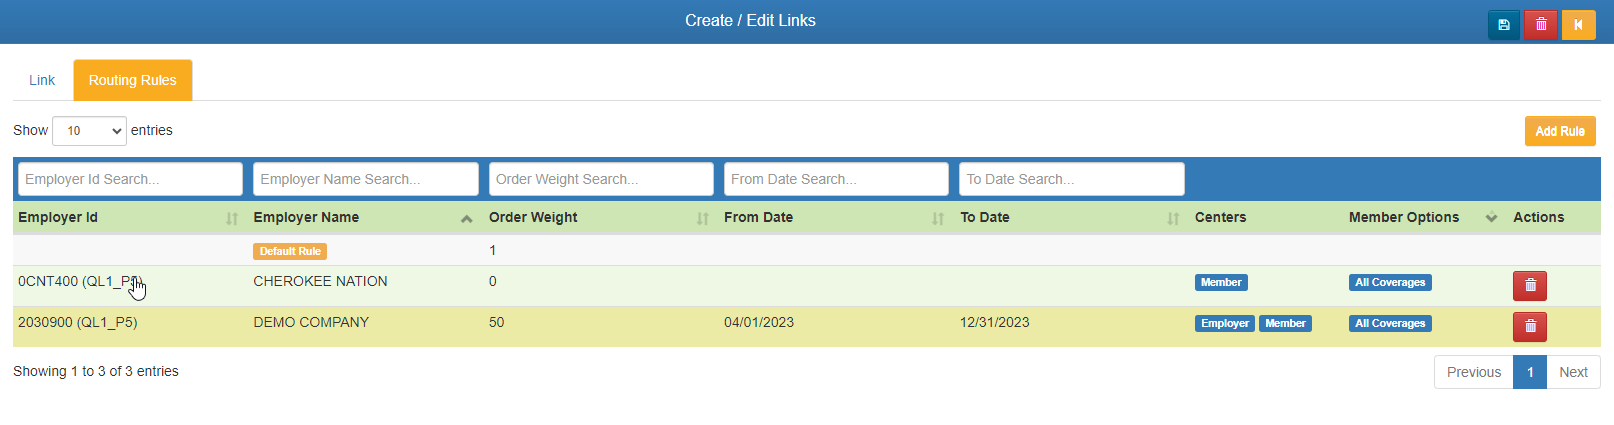
Task: Click the Centers column header
Action: pos(1220,217)
